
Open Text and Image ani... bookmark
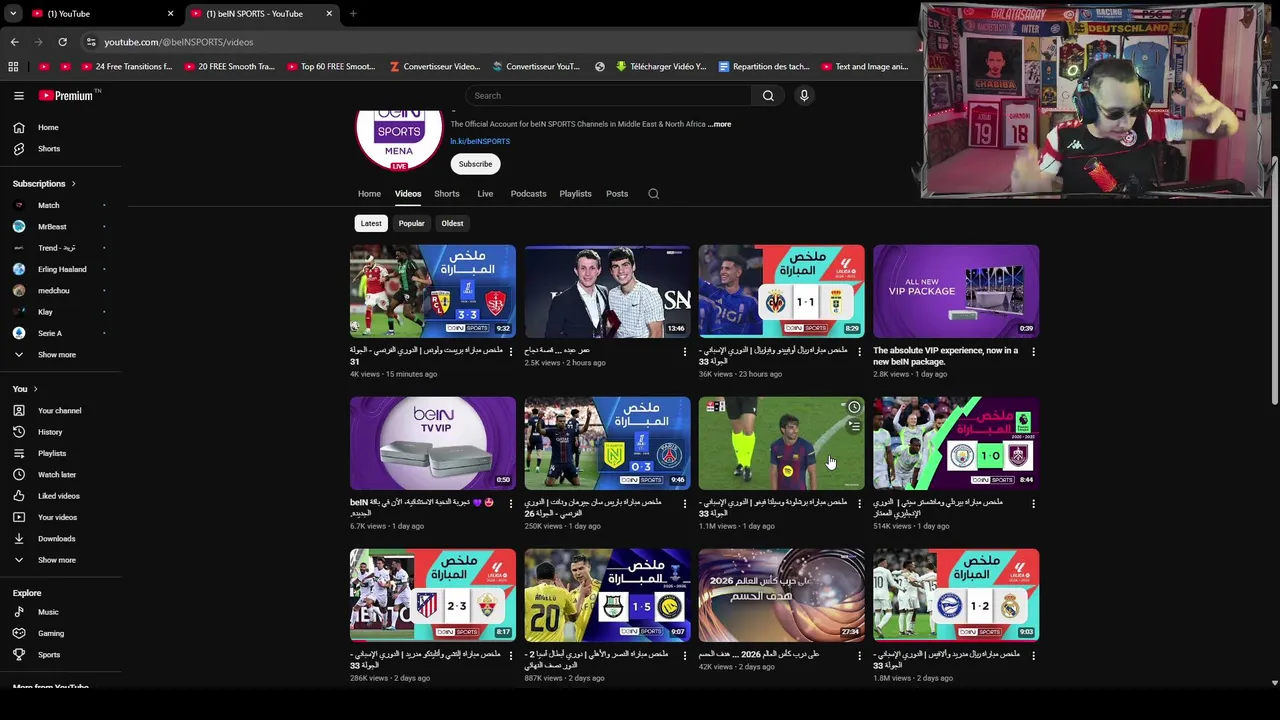[x=865, y=67]
